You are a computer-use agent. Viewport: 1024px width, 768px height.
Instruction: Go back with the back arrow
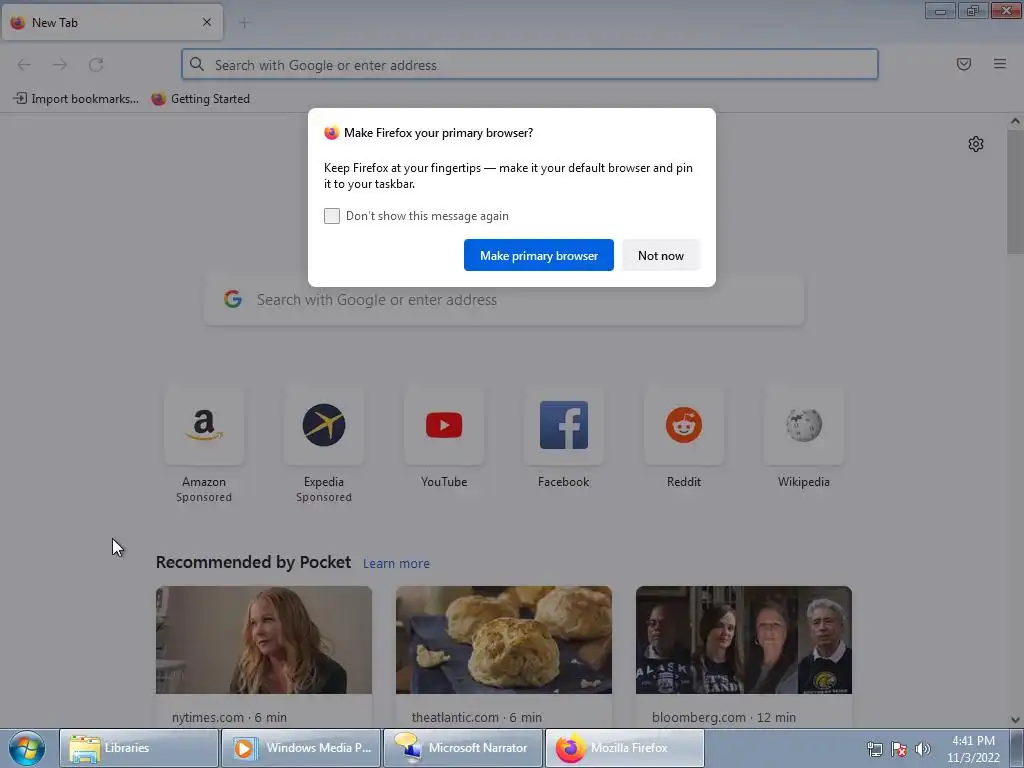(24, 65)
